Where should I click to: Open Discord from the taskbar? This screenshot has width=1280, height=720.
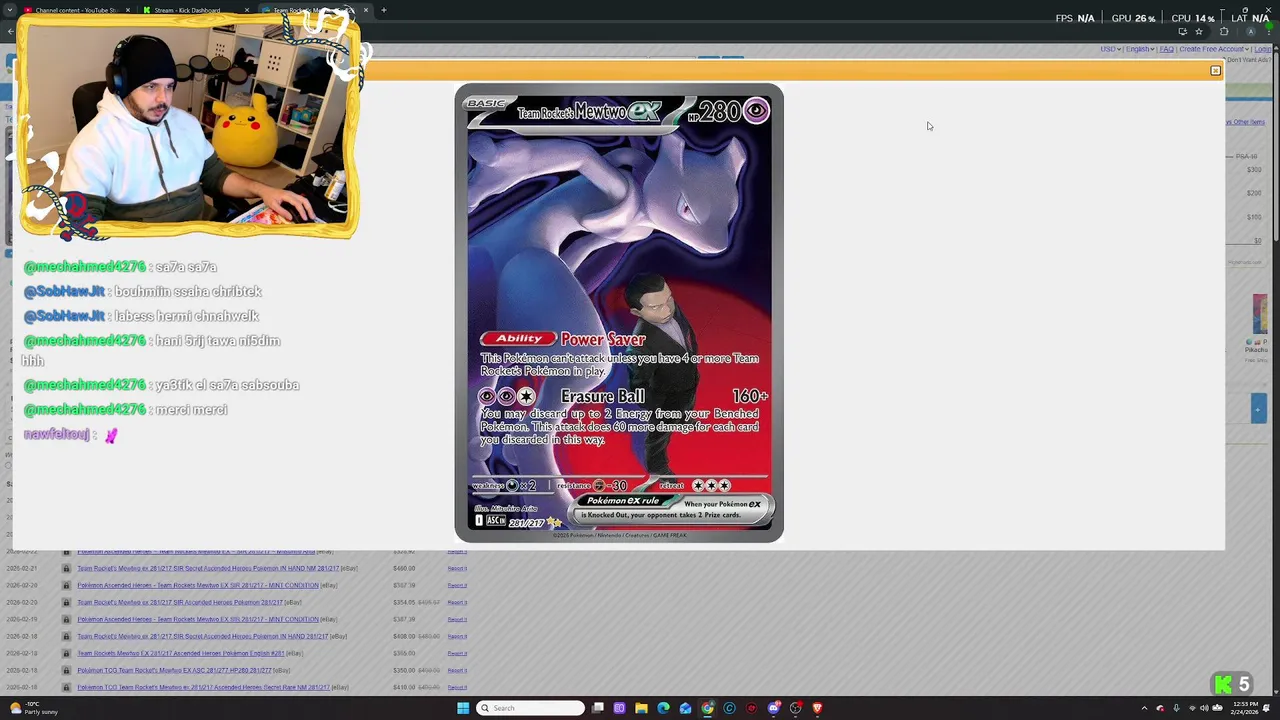pyautogui.click(x=774, y=708)
